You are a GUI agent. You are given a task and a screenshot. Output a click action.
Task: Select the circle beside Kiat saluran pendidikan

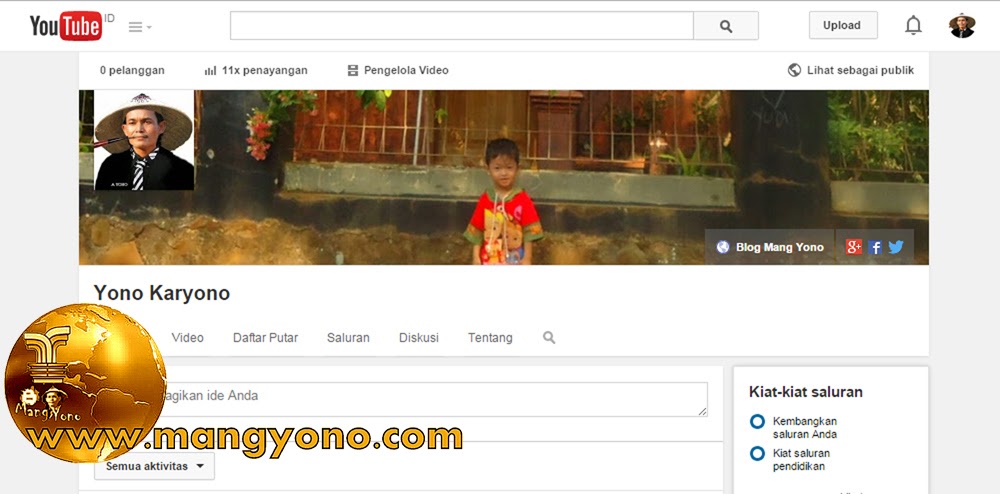pyautogui.click(x=757, y=454)
